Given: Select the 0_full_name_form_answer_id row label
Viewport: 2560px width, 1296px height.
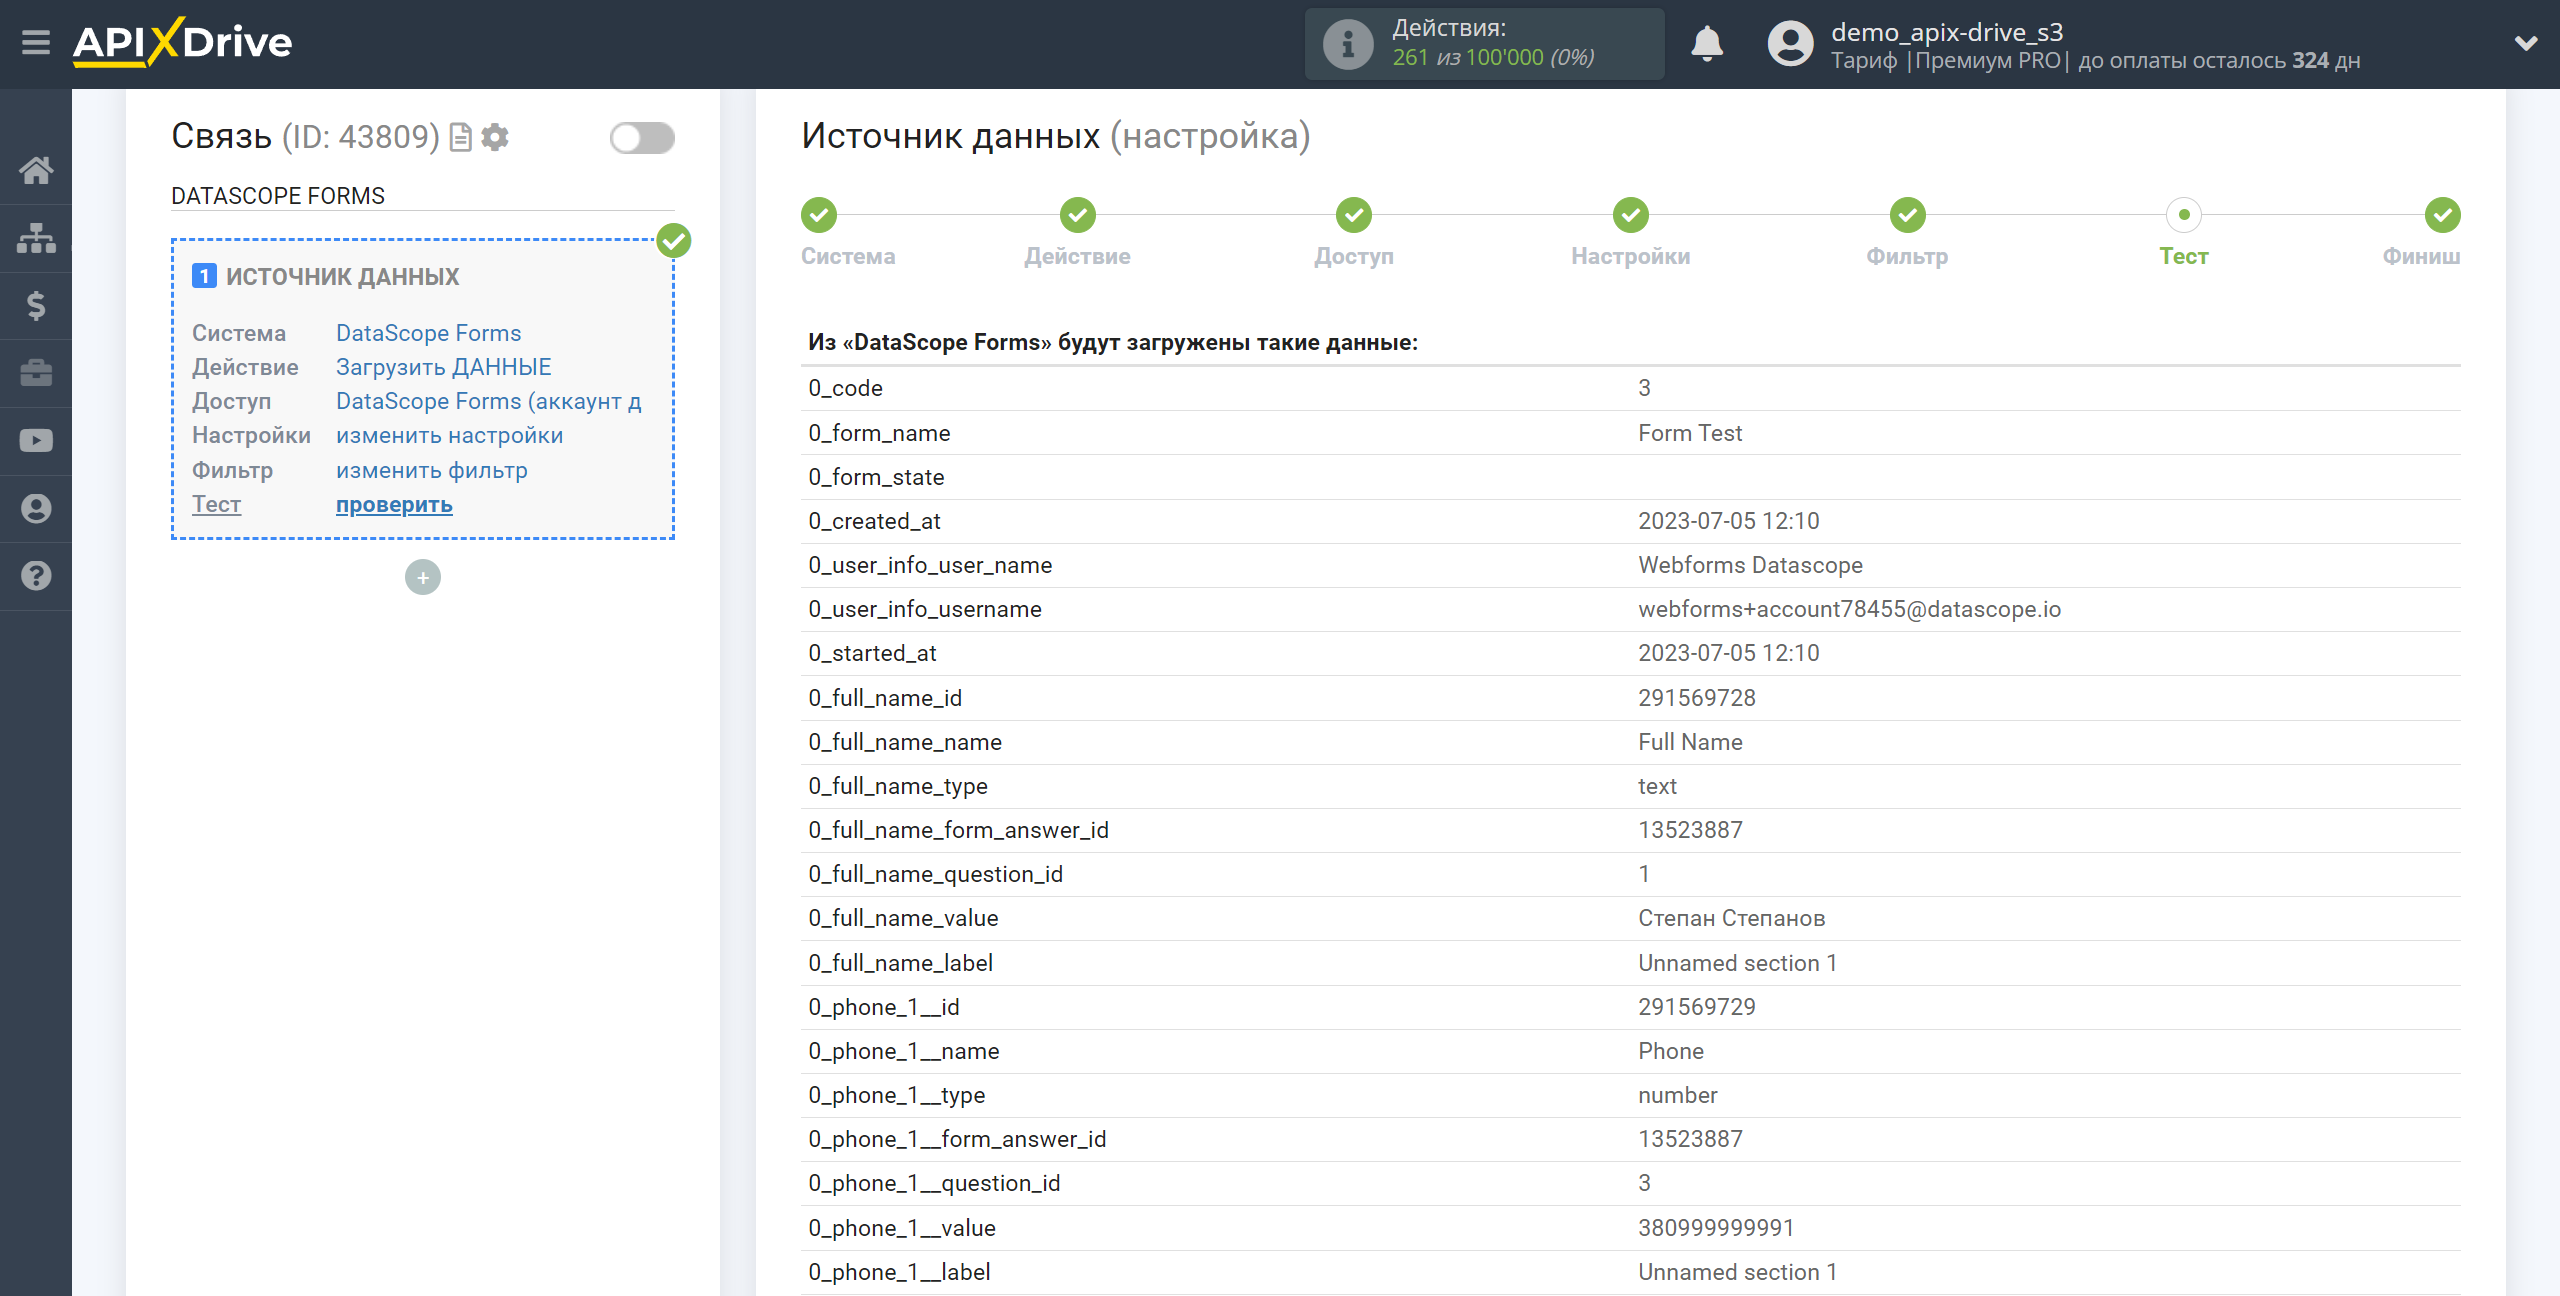Looking at the screenshot, I should pyautogui.click(x=958, y=830).
